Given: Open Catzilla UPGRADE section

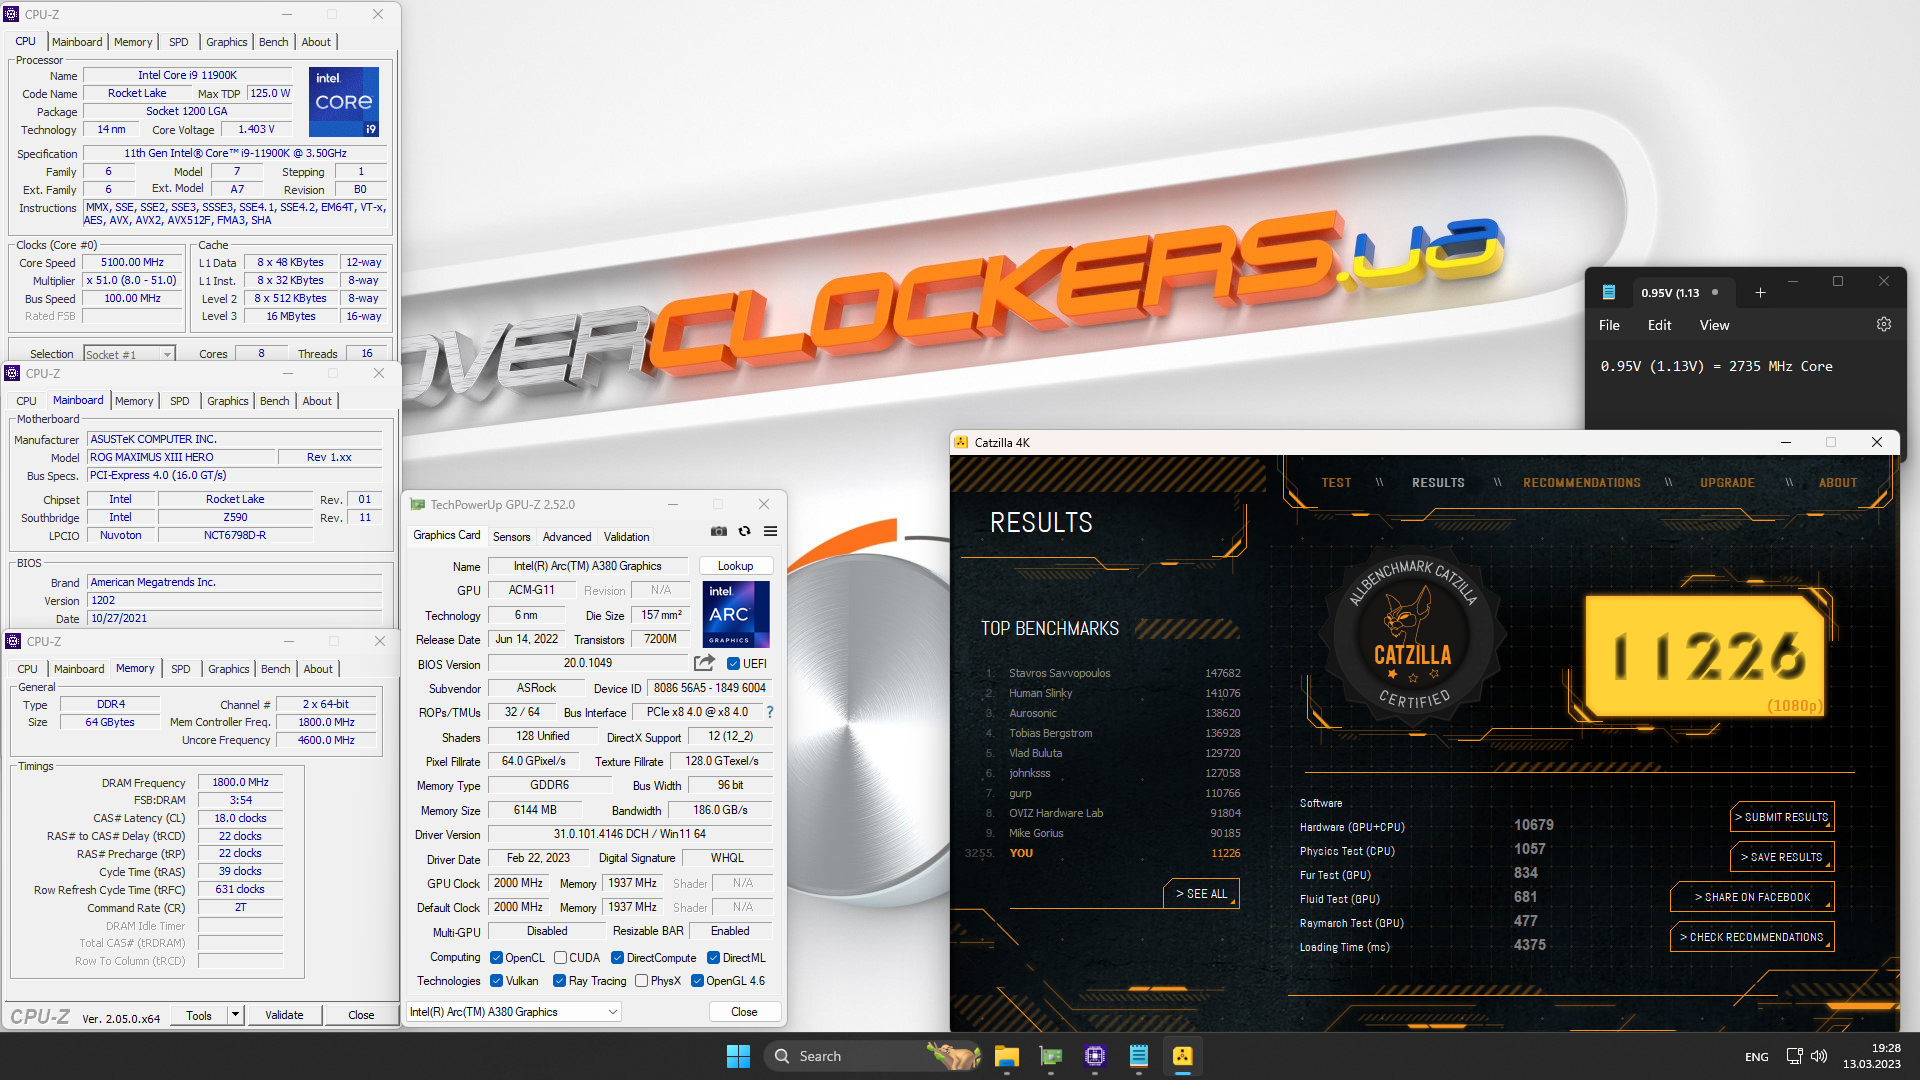Looking at the screenshot, I should click(1727, 483).
